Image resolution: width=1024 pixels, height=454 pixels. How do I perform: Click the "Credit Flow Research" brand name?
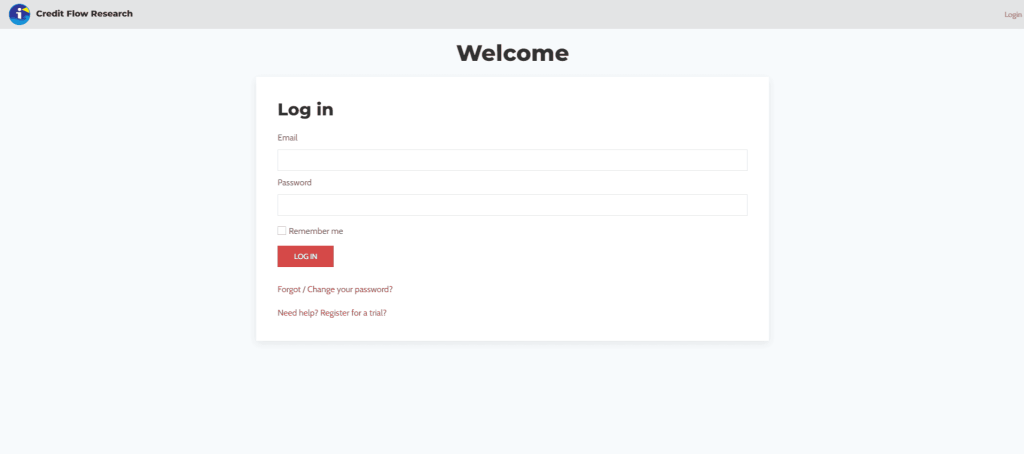click(84, 14)
